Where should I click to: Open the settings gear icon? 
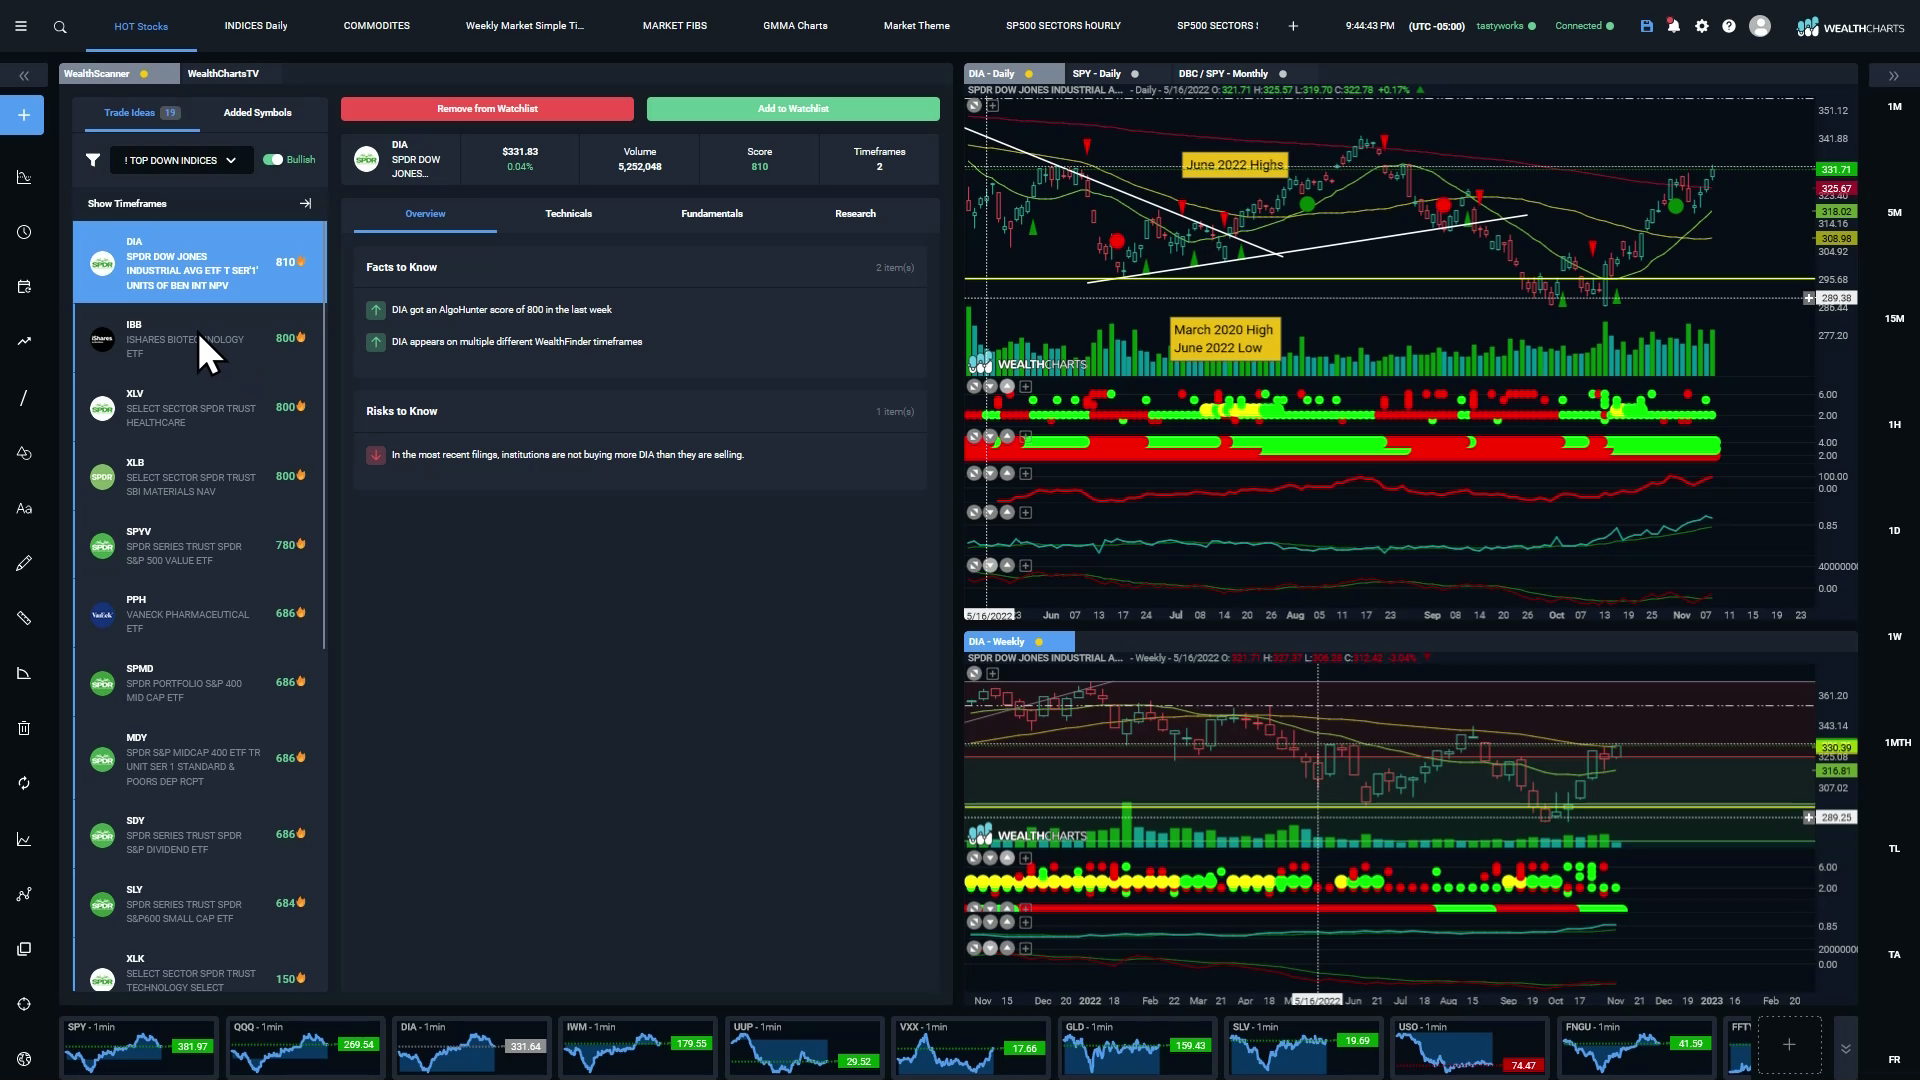click(1702, 26)
